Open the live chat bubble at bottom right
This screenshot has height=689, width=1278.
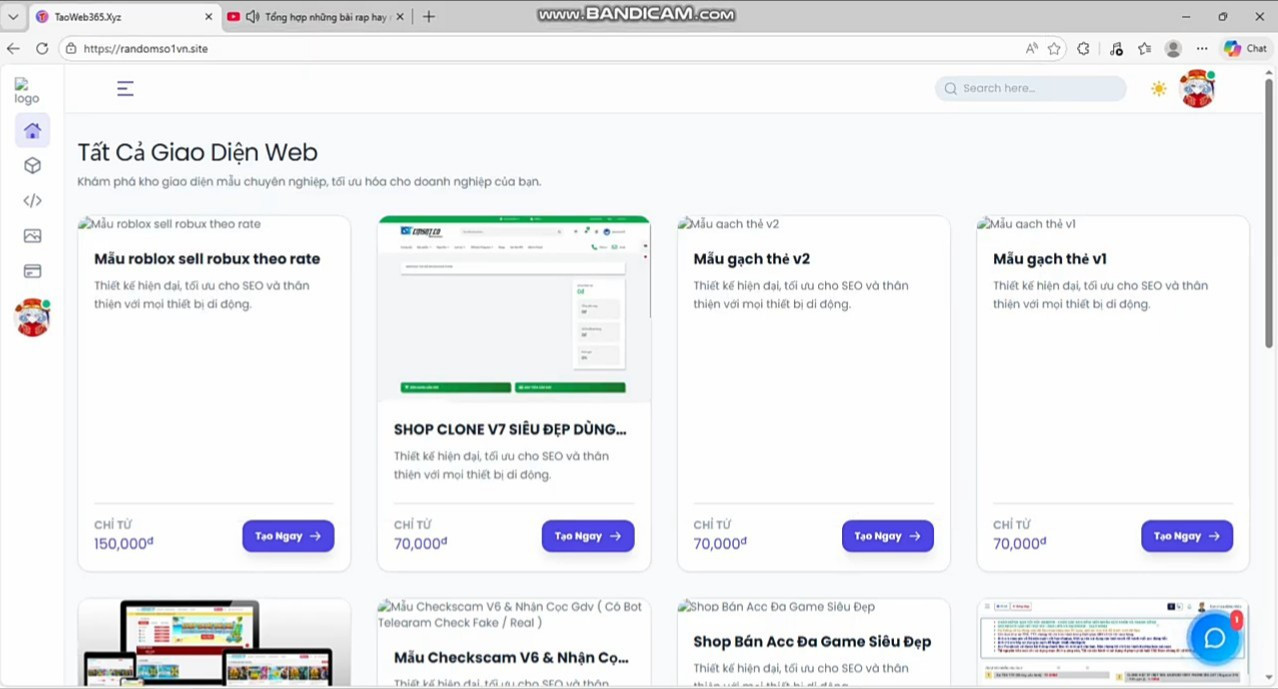click(1214, 637)
